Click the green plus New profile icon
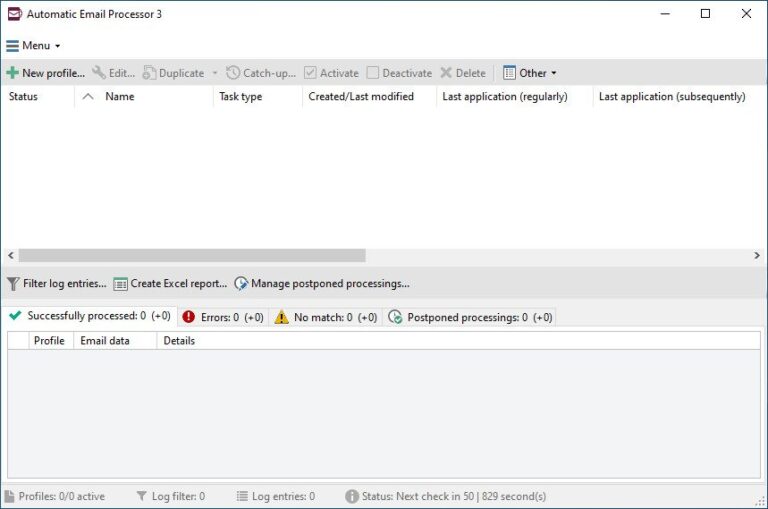The image size is (768, 509). coord(12,73)
